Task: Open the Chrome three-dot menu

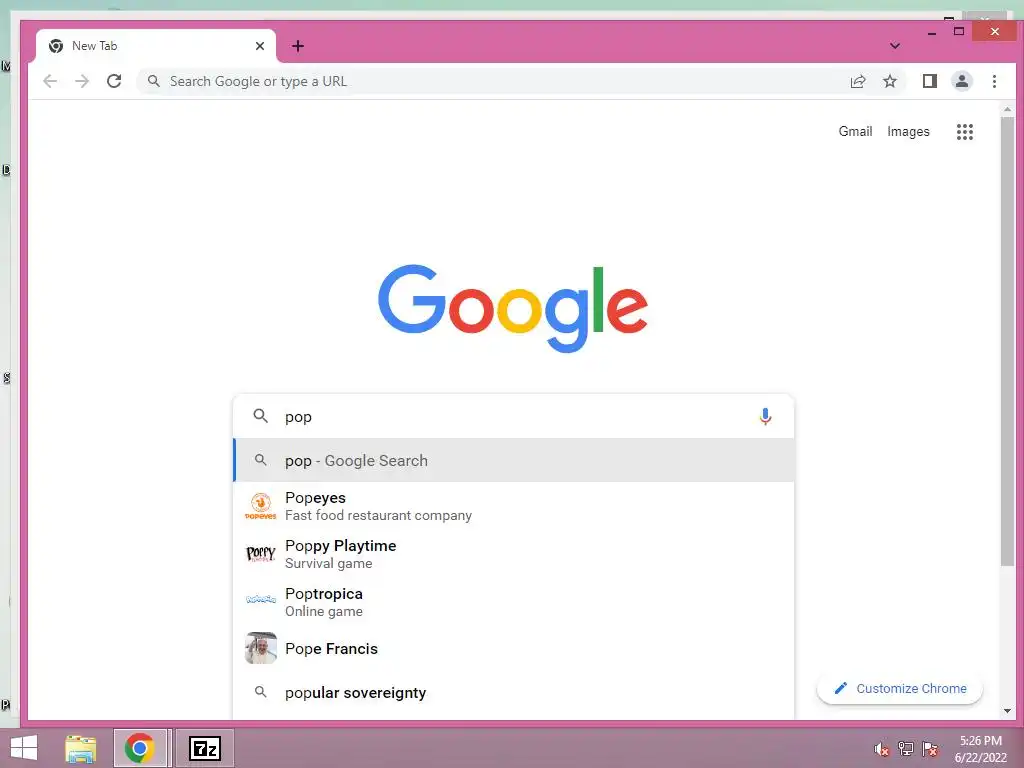Action: pos(994,81)
